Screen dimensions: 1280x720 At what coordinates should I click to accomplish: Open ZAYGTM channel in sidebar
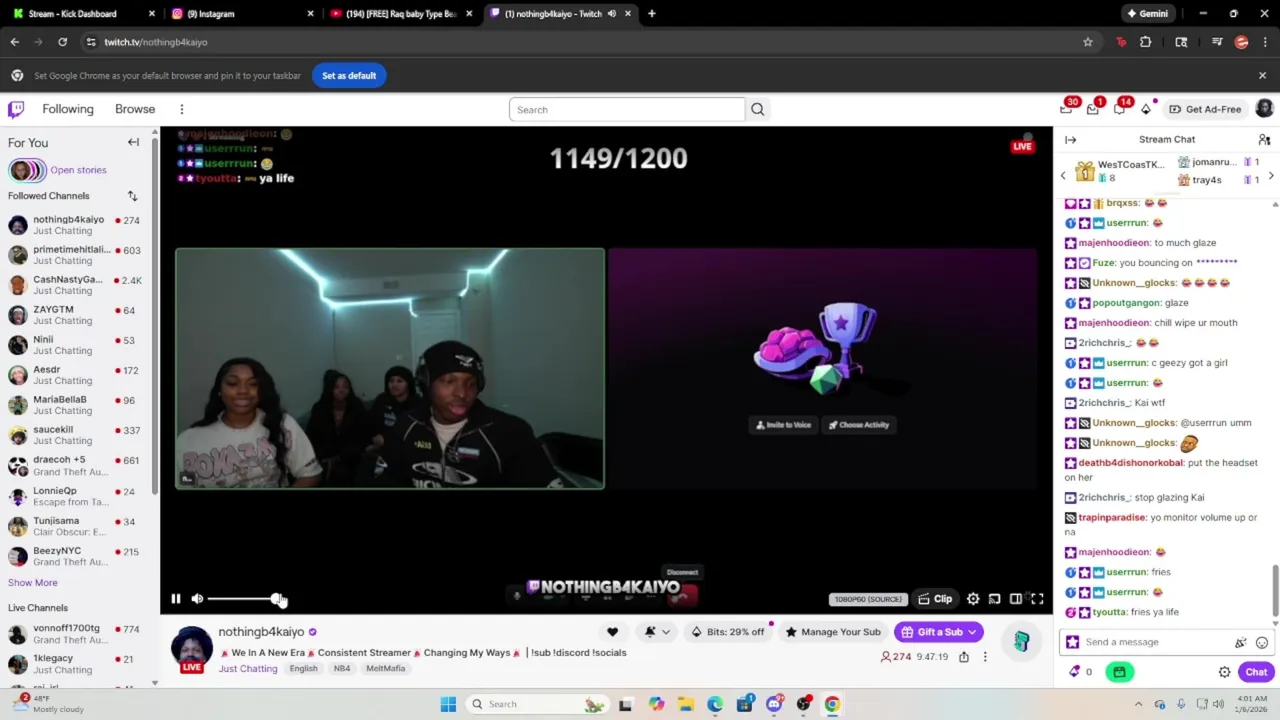point(78,315)
